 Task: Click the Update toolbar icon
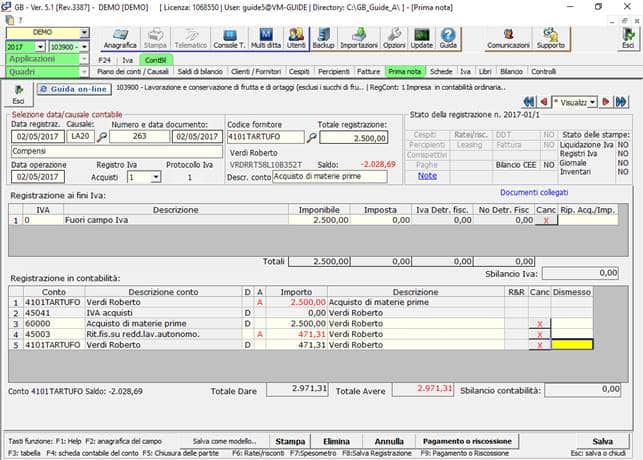click(422, 39)
